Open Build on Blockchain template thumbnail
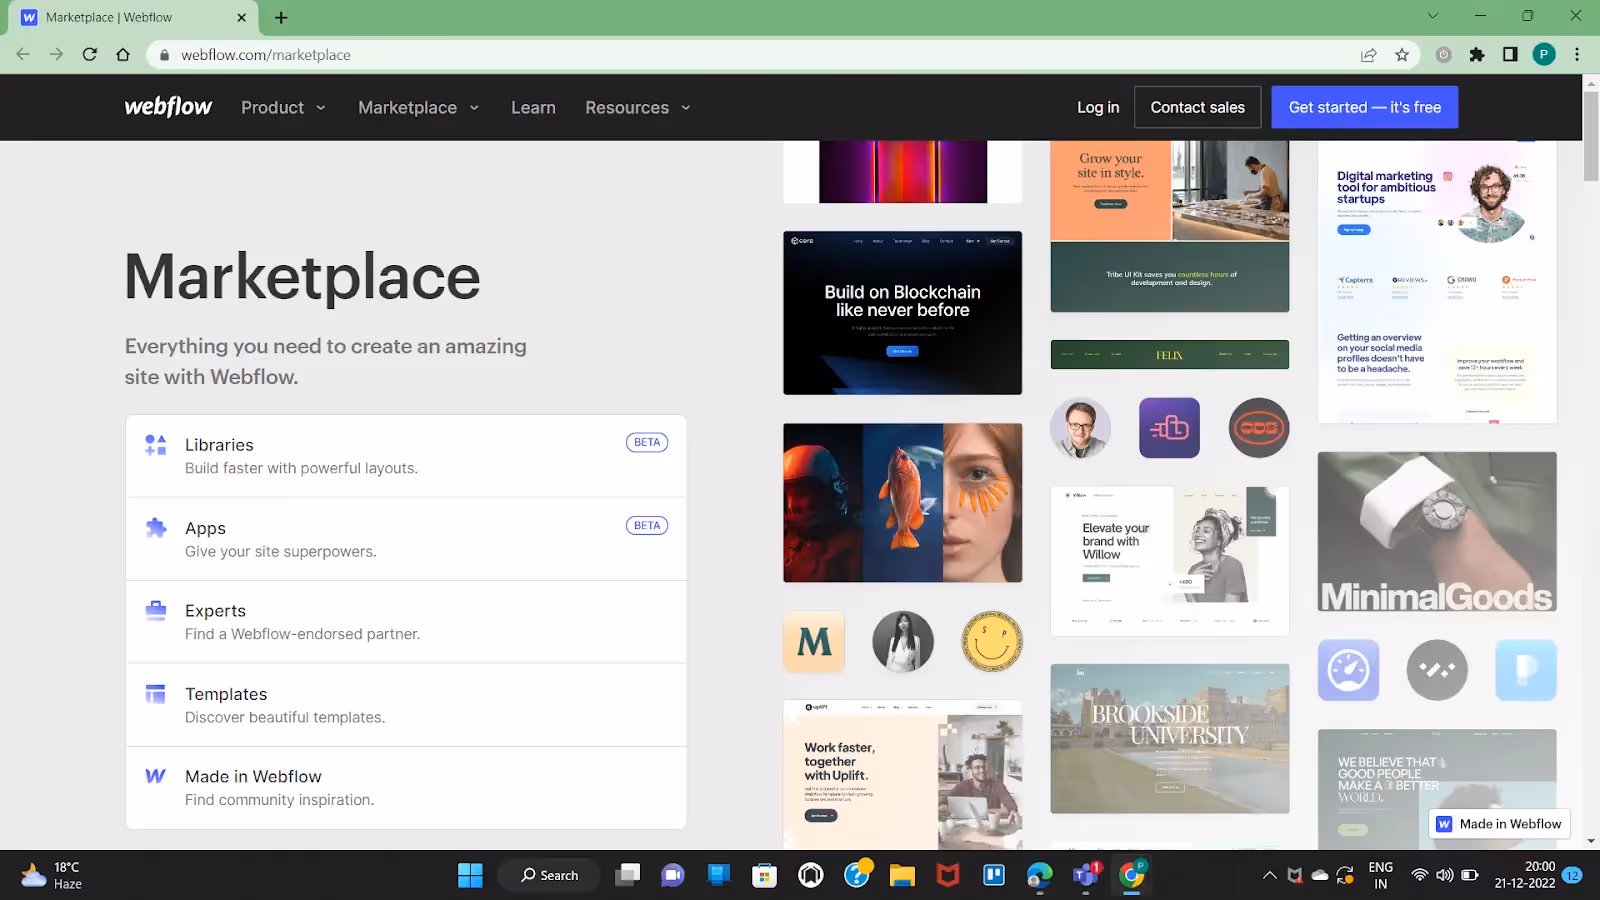The height and width of the screenshot is (900, 1600). click(902, 313)
